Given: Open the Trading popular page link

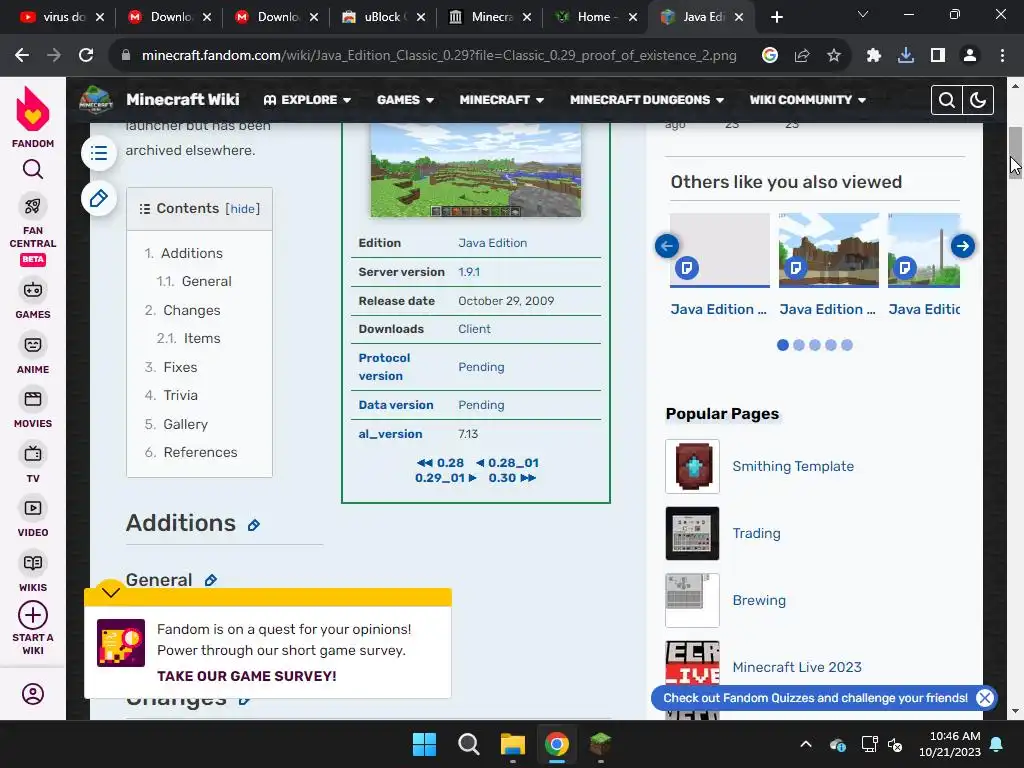Looking at the screenshot, I should [x=756, y=534].
